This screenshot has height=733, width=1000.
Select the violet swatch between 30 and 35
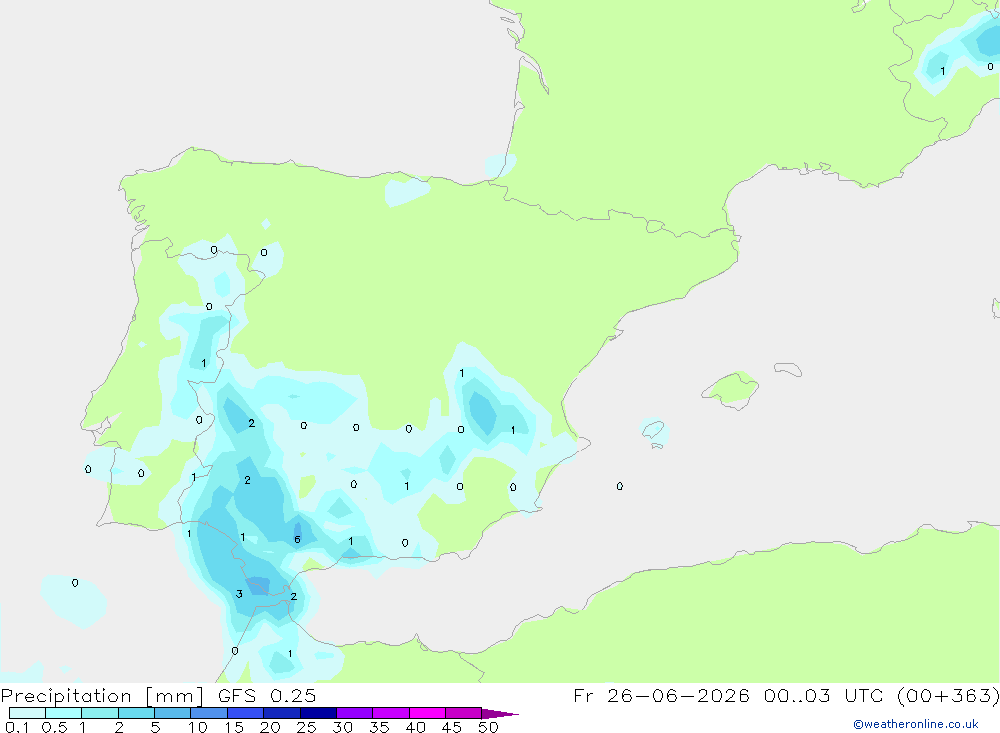tap(355, 713)
